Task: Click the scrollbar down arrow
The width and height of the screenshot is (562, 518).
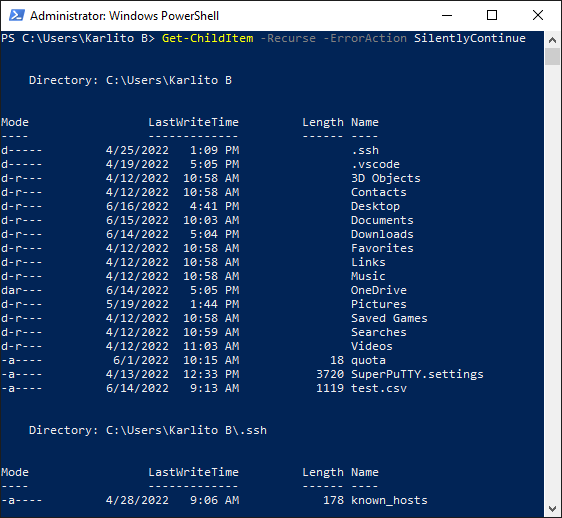Action: pos(552,508)
